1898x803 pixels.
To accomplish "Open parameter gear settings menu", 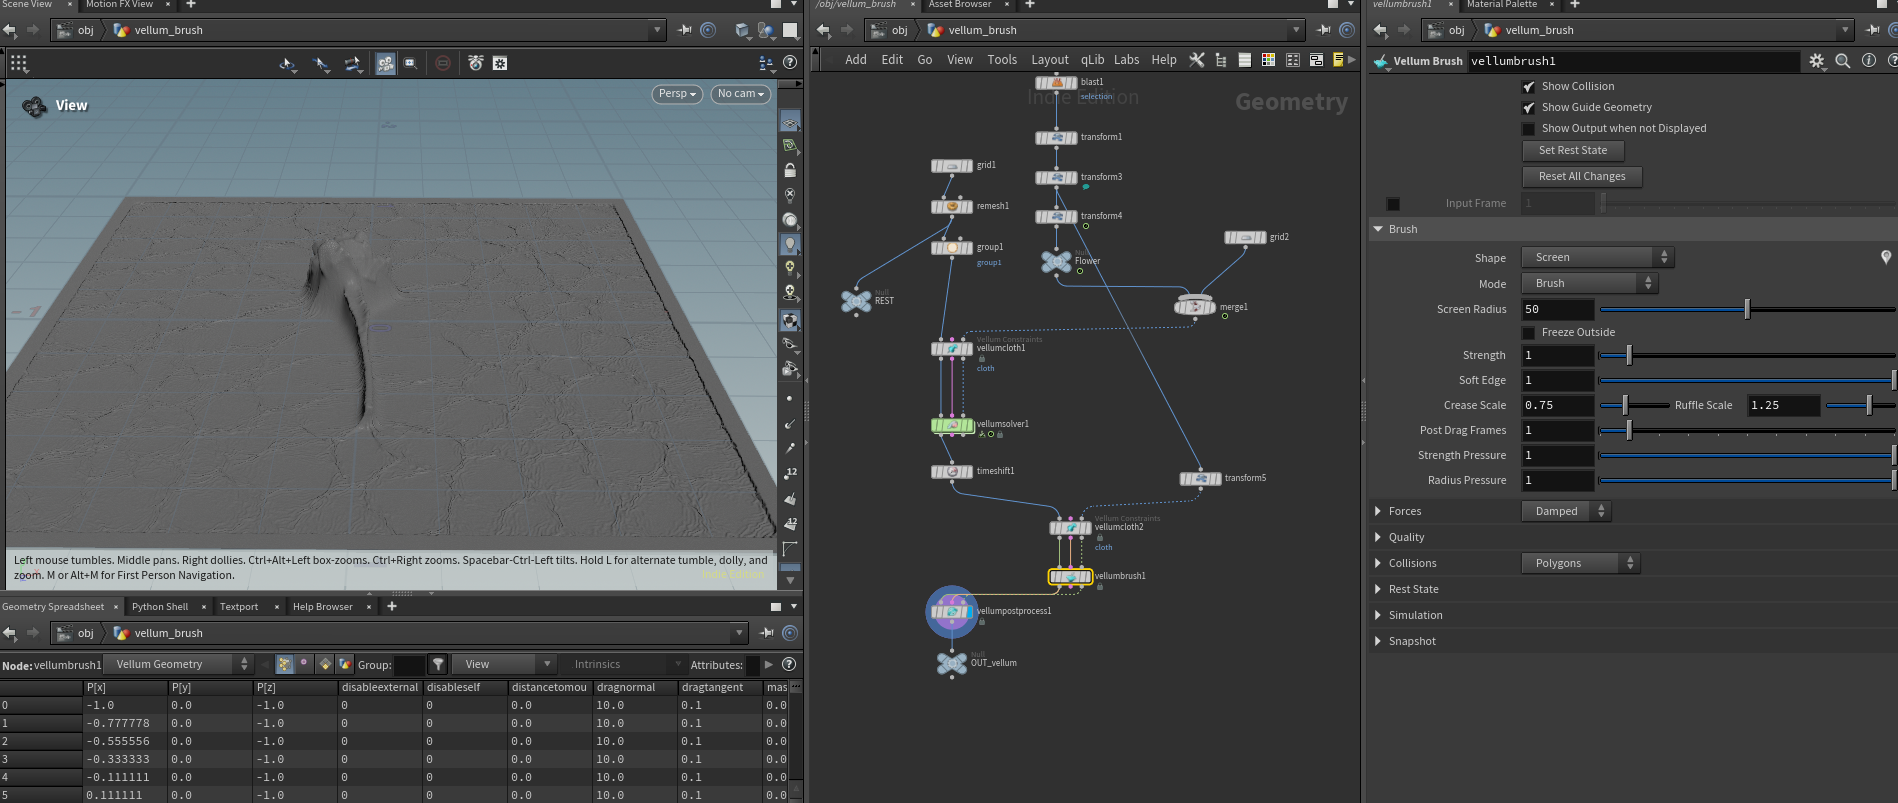I will (1817, 61).
